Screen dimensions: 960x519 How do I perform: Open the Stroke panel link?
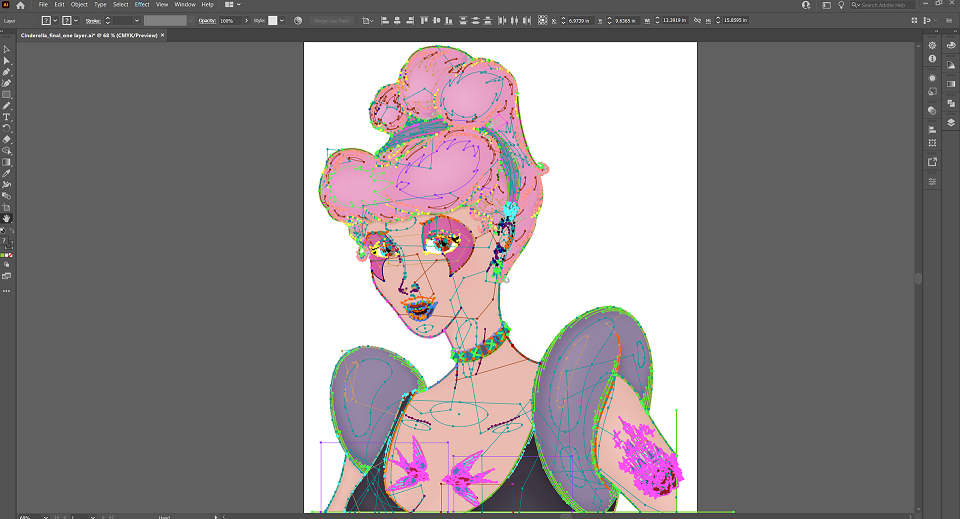click(x=93, y=21)
